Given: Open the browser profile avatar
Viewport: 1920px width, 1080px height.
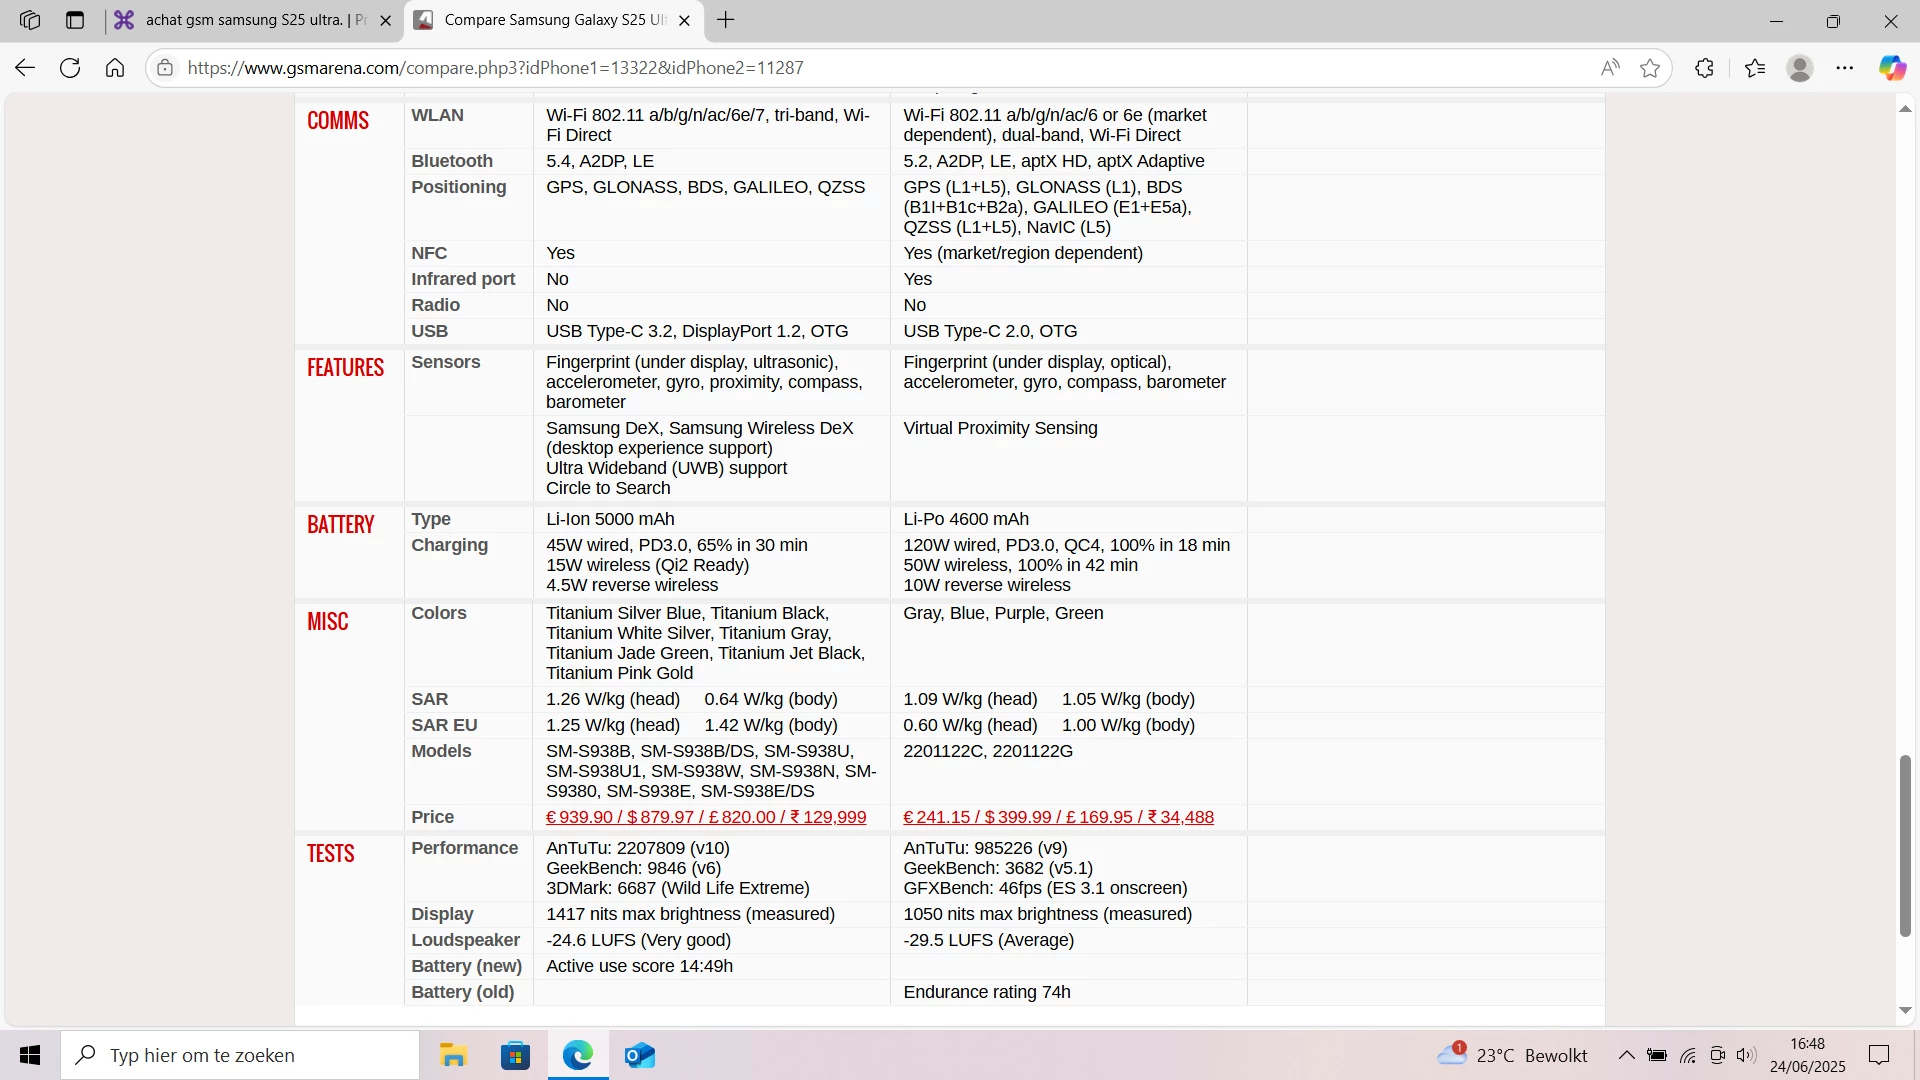Looking at the screenshot, I should point(1800,68).
